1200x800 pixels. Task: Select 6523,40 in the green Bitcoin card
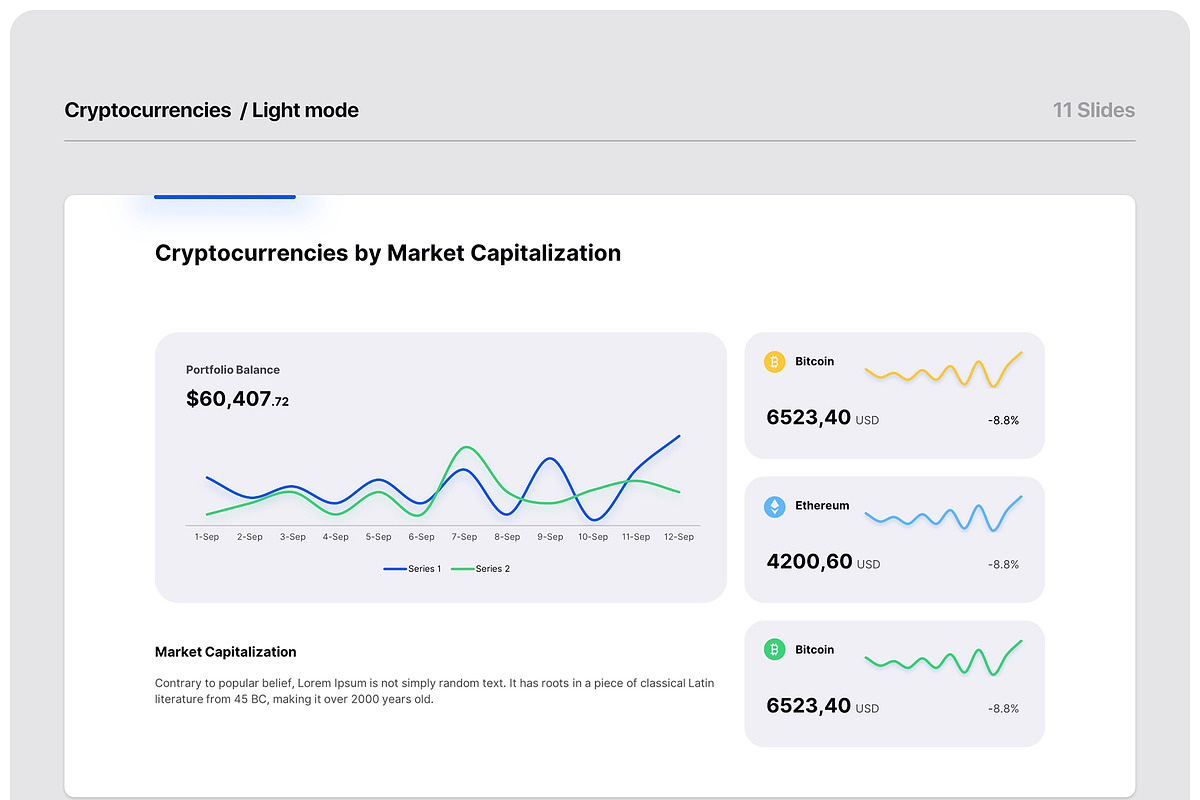tap(809, 706)
